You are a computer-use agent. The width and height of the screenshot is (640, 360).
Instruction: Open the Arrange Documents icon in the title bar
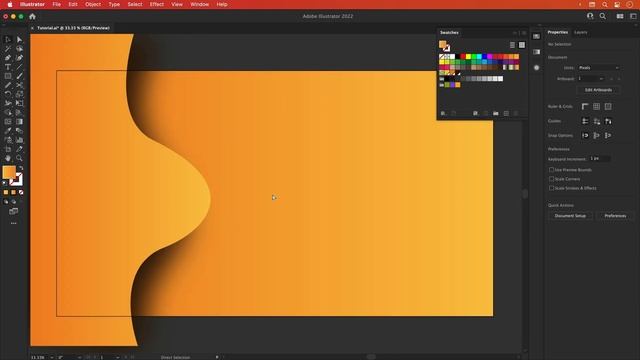(620, 16)
